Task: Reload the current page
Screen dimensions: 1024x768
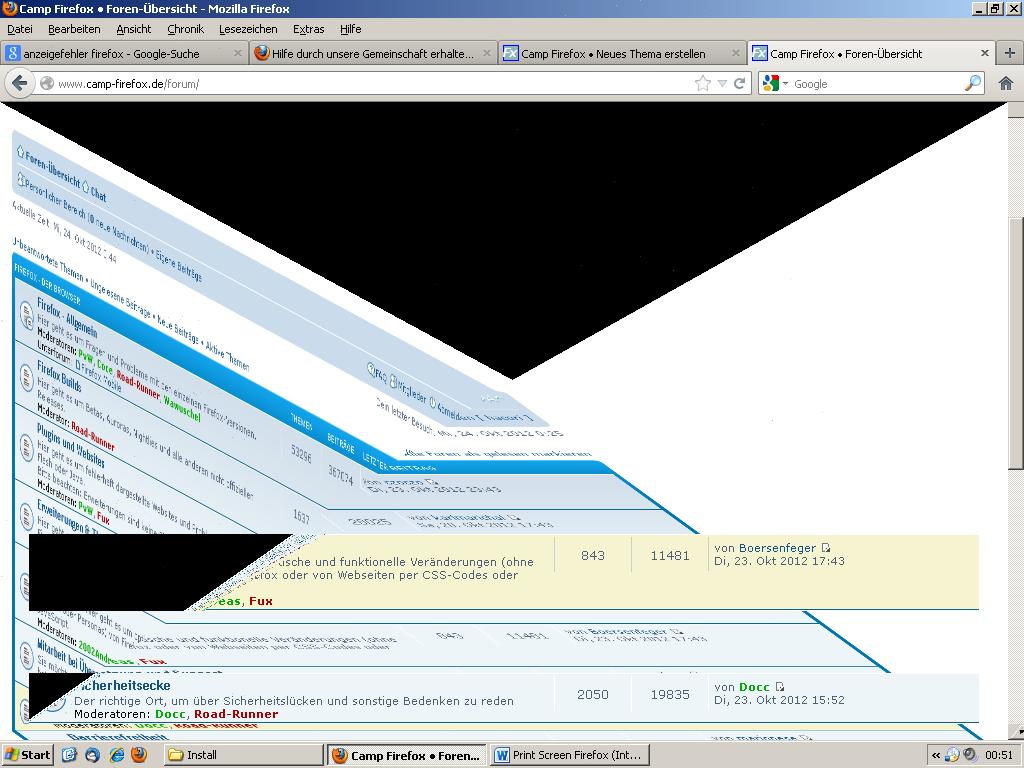Action: pyautogui.click(x=740, y=84)
